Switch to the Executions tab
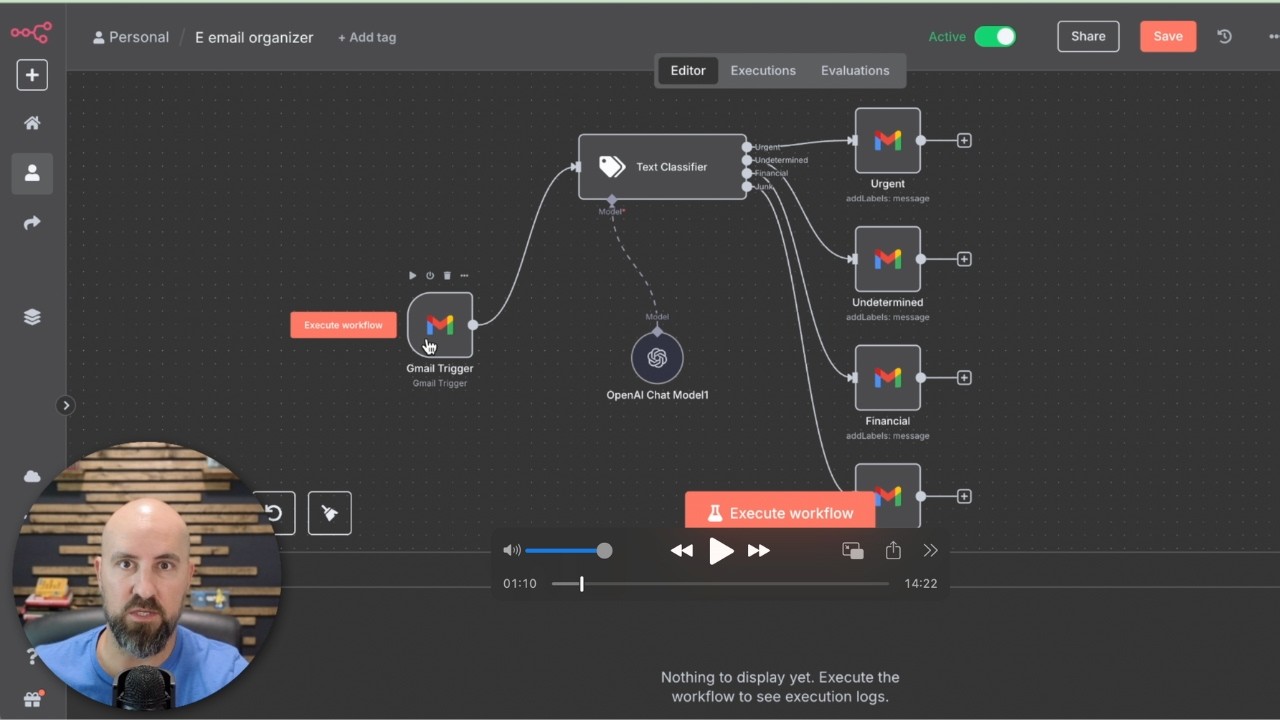Viewport: 1280px width, 720px height. [763, 71]
